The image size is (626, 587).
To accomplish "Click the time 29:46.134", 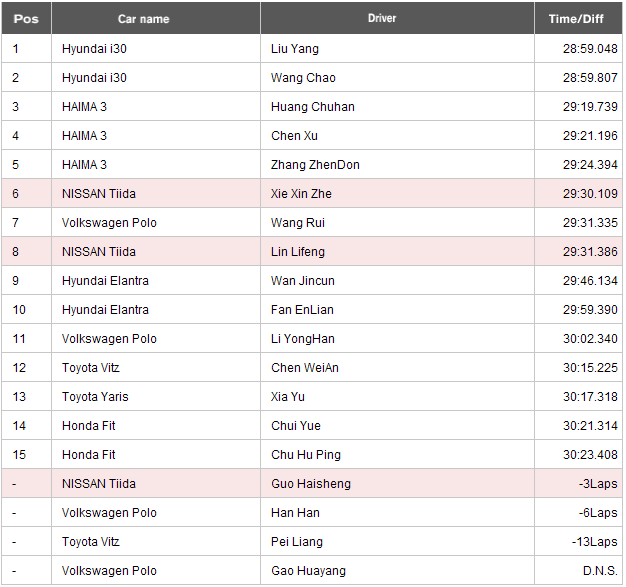I will click(x=590, y=281).
